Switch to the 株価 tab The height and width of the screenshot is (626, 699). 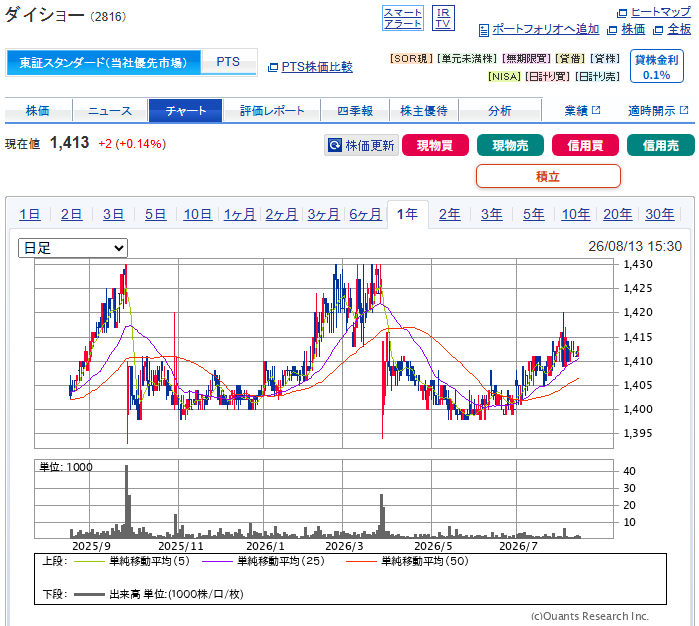coord(38,111)
